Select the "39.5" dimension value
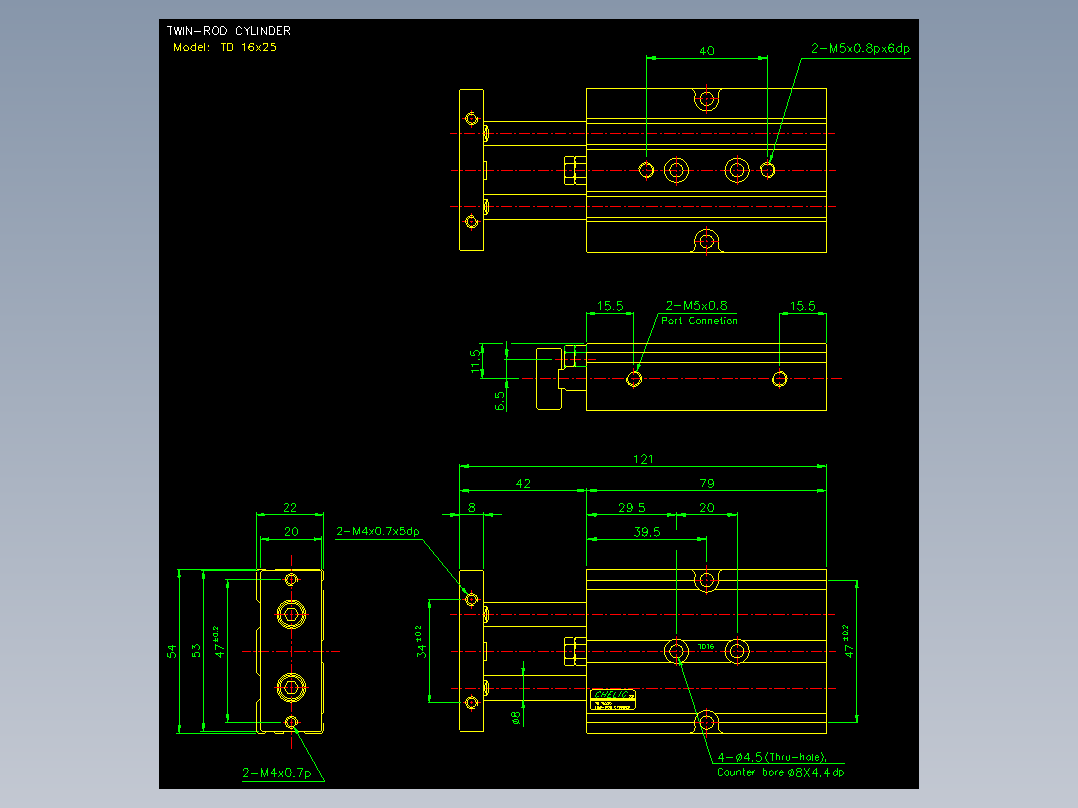Screen dimensions: 1078x808 (x=647, y=532)
